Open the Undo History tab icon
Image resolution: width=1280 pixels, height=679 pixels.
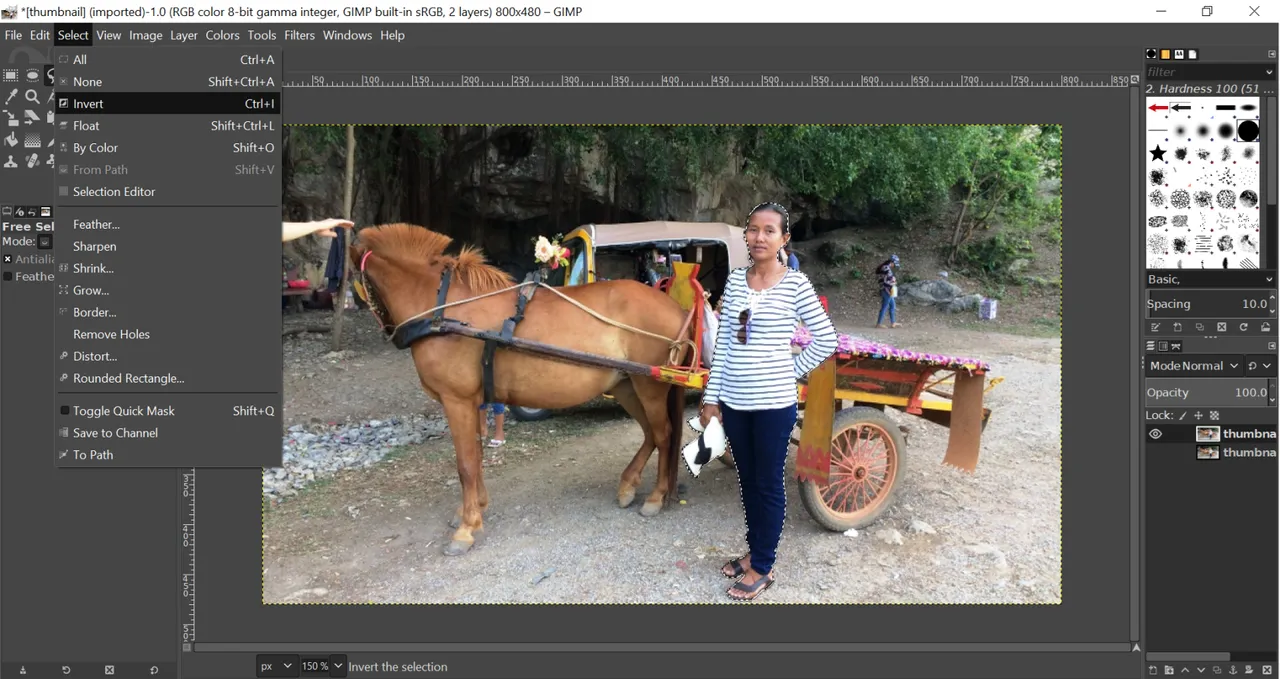(x=32, y=212)
